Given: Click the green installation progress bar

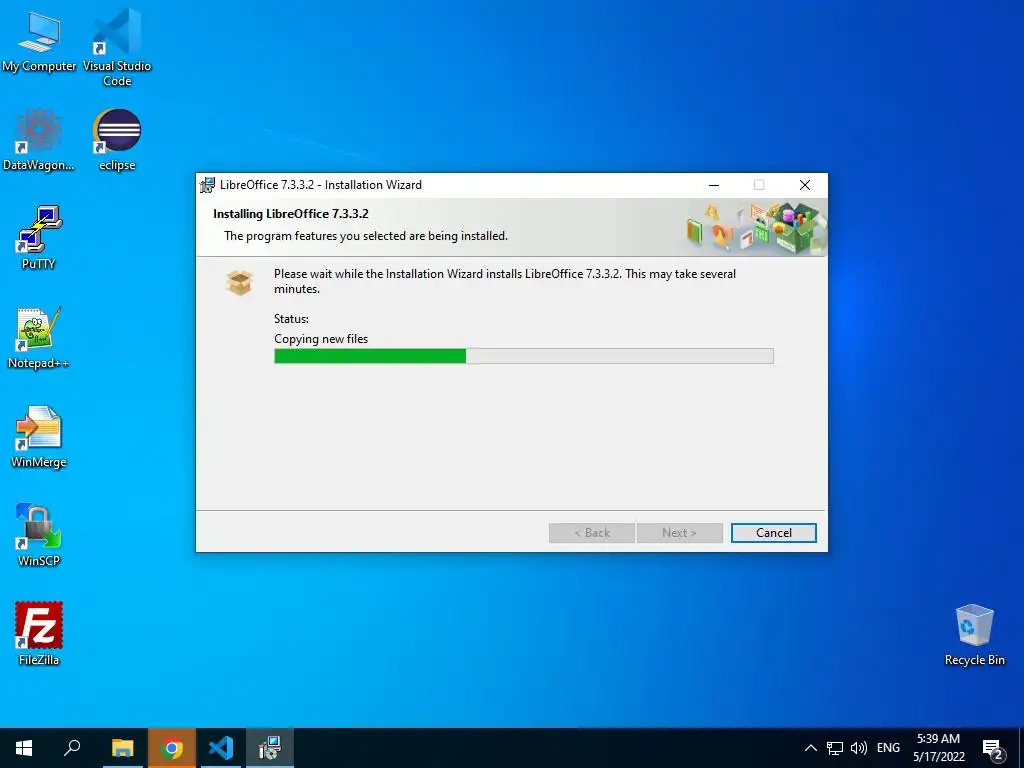Looking at the screenshot, I should [524, 356].
